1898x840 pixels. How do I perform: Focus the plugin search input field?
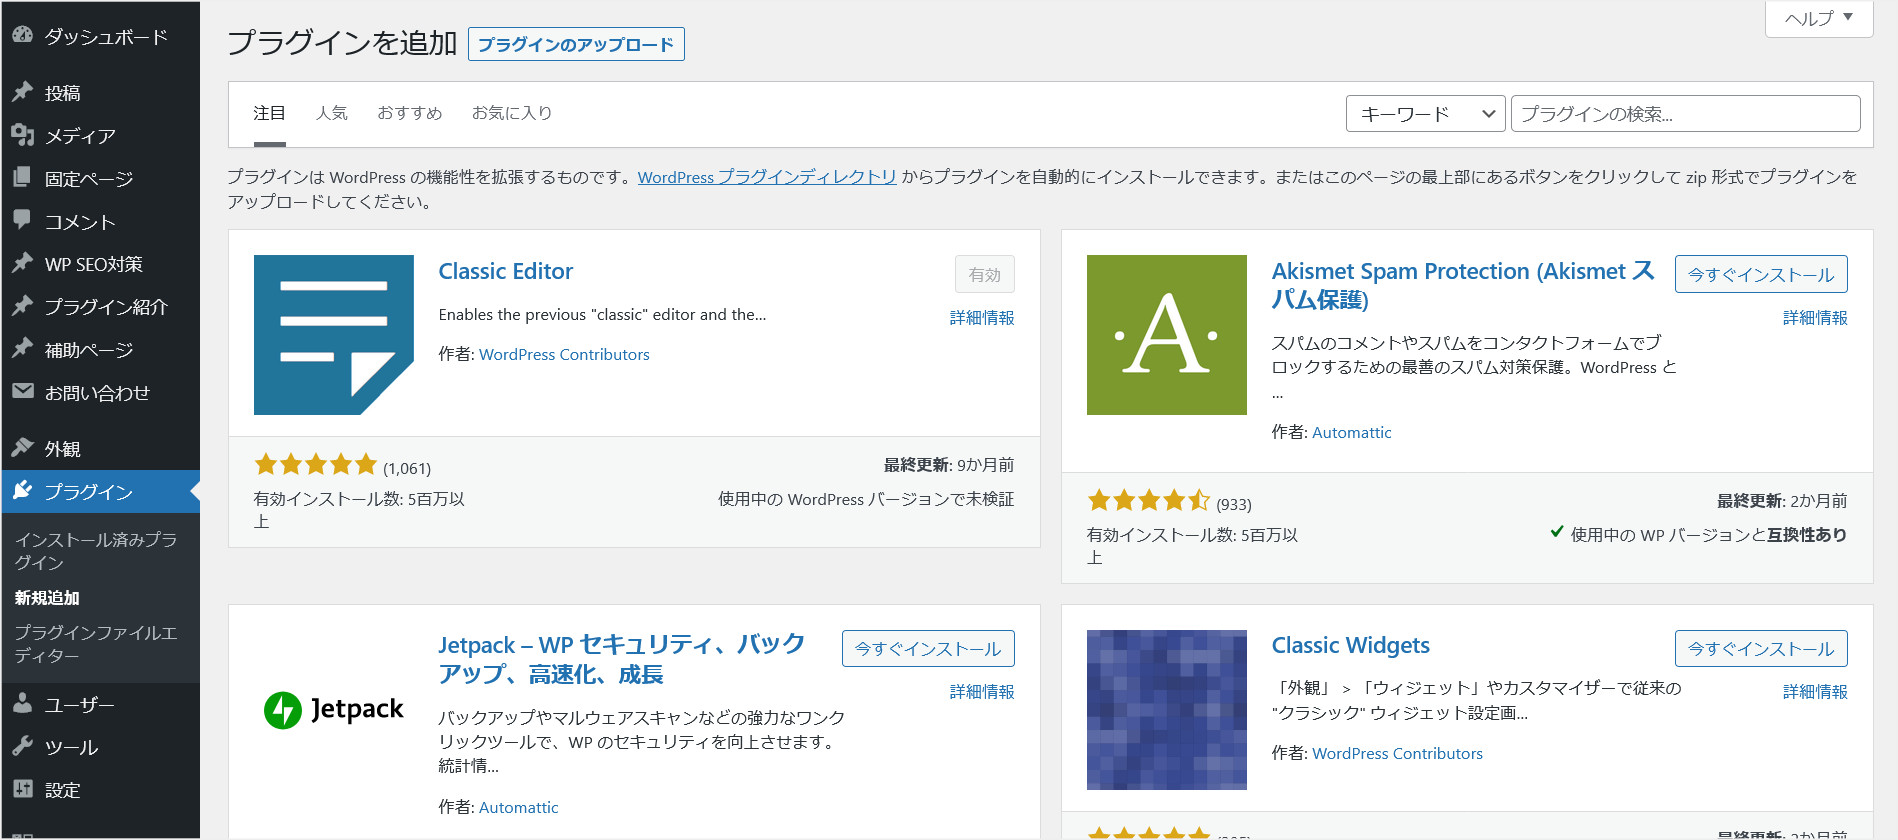click(1685, 114)
